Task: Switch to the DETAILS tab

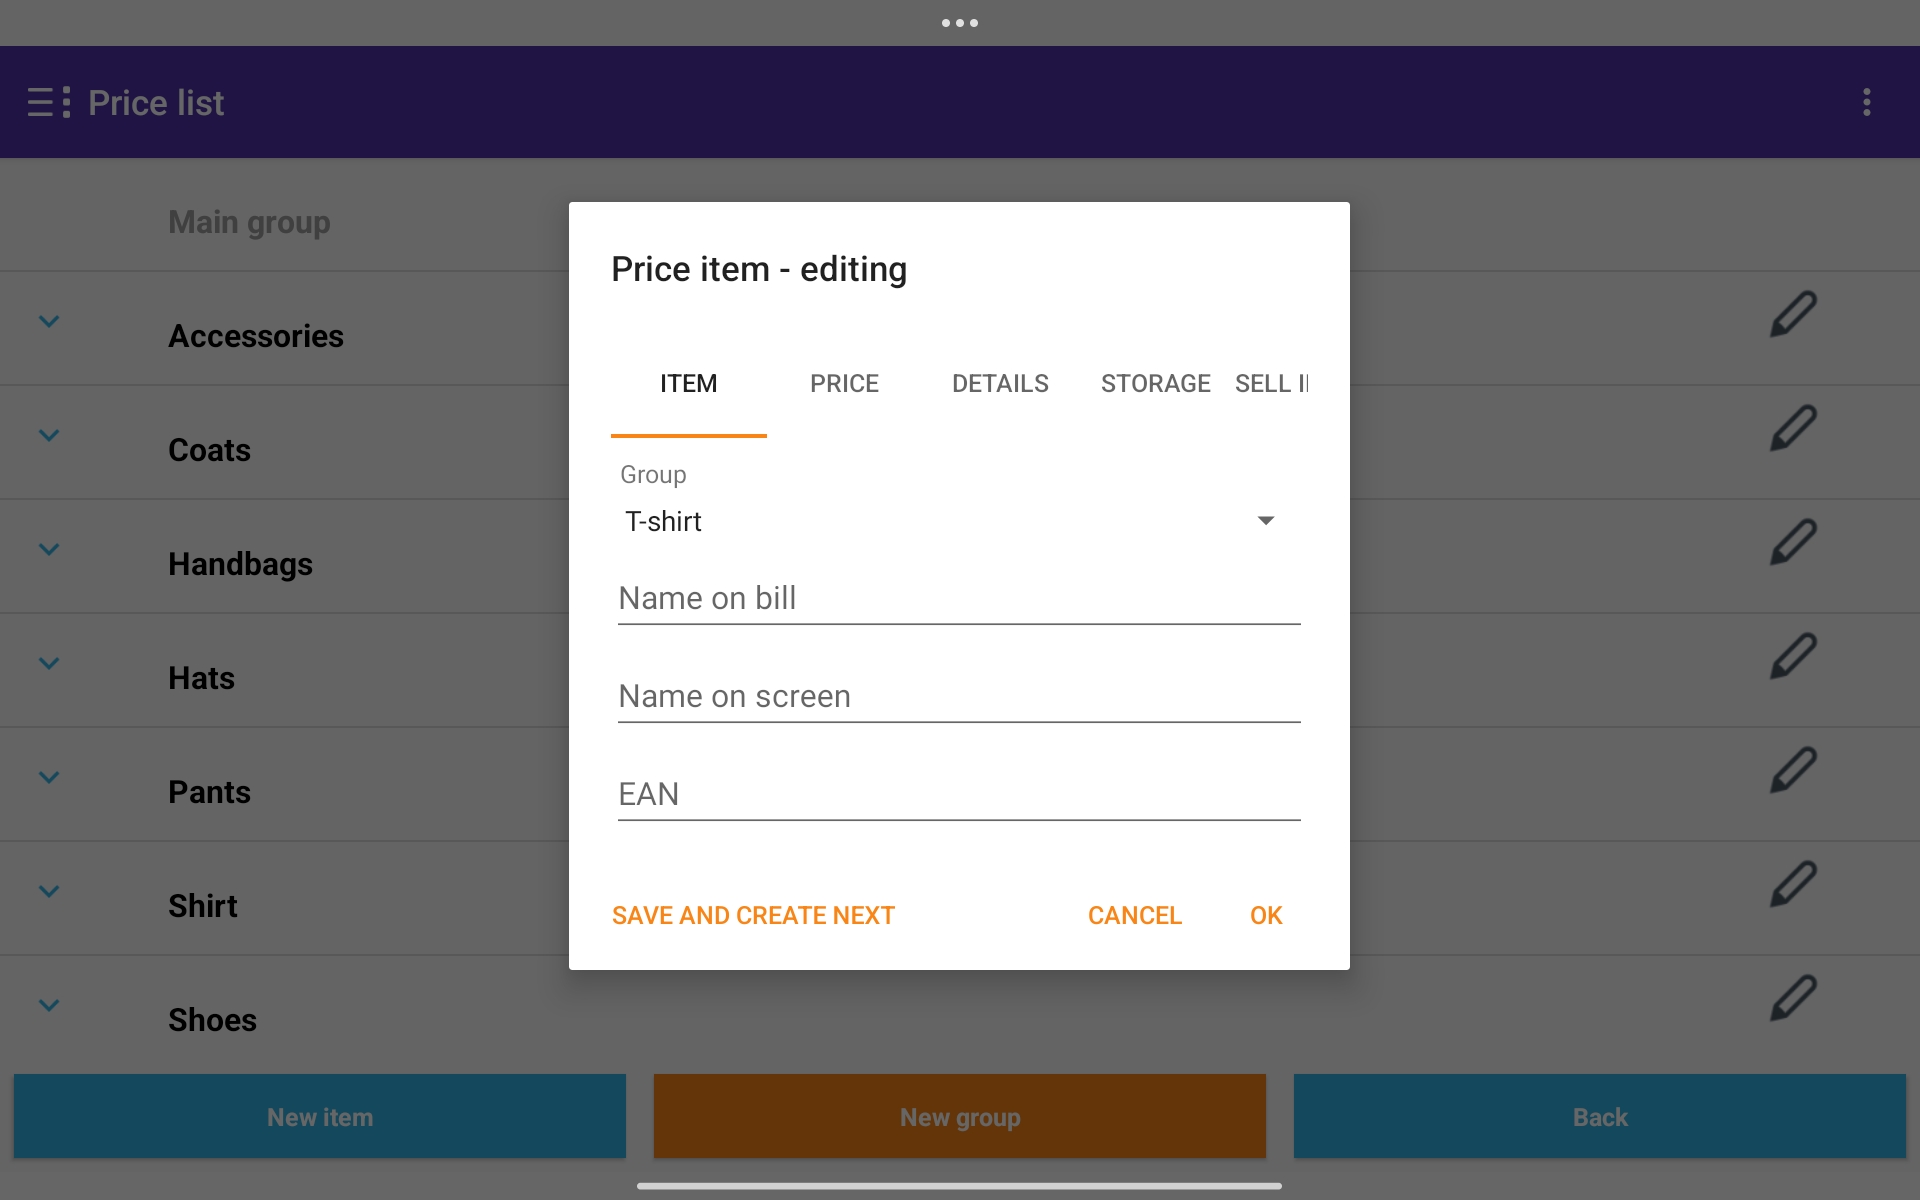Action: pyautogui.click(x=1000, y=384)
